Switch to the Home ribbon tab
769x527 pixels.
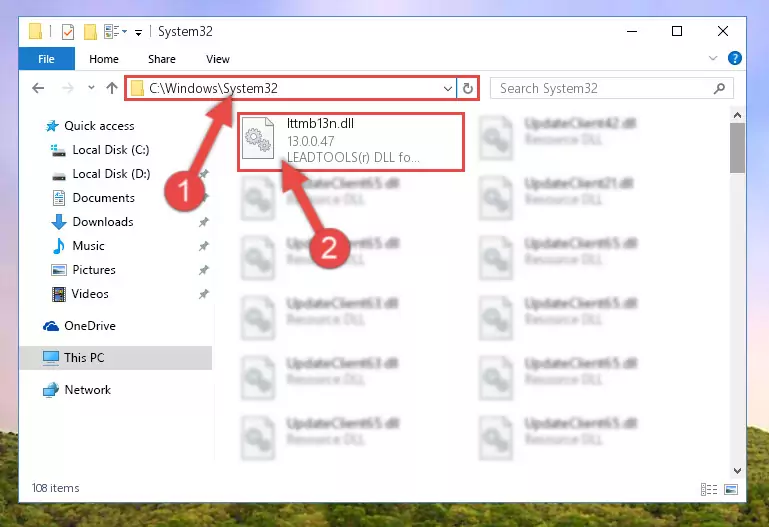point(104,59)
